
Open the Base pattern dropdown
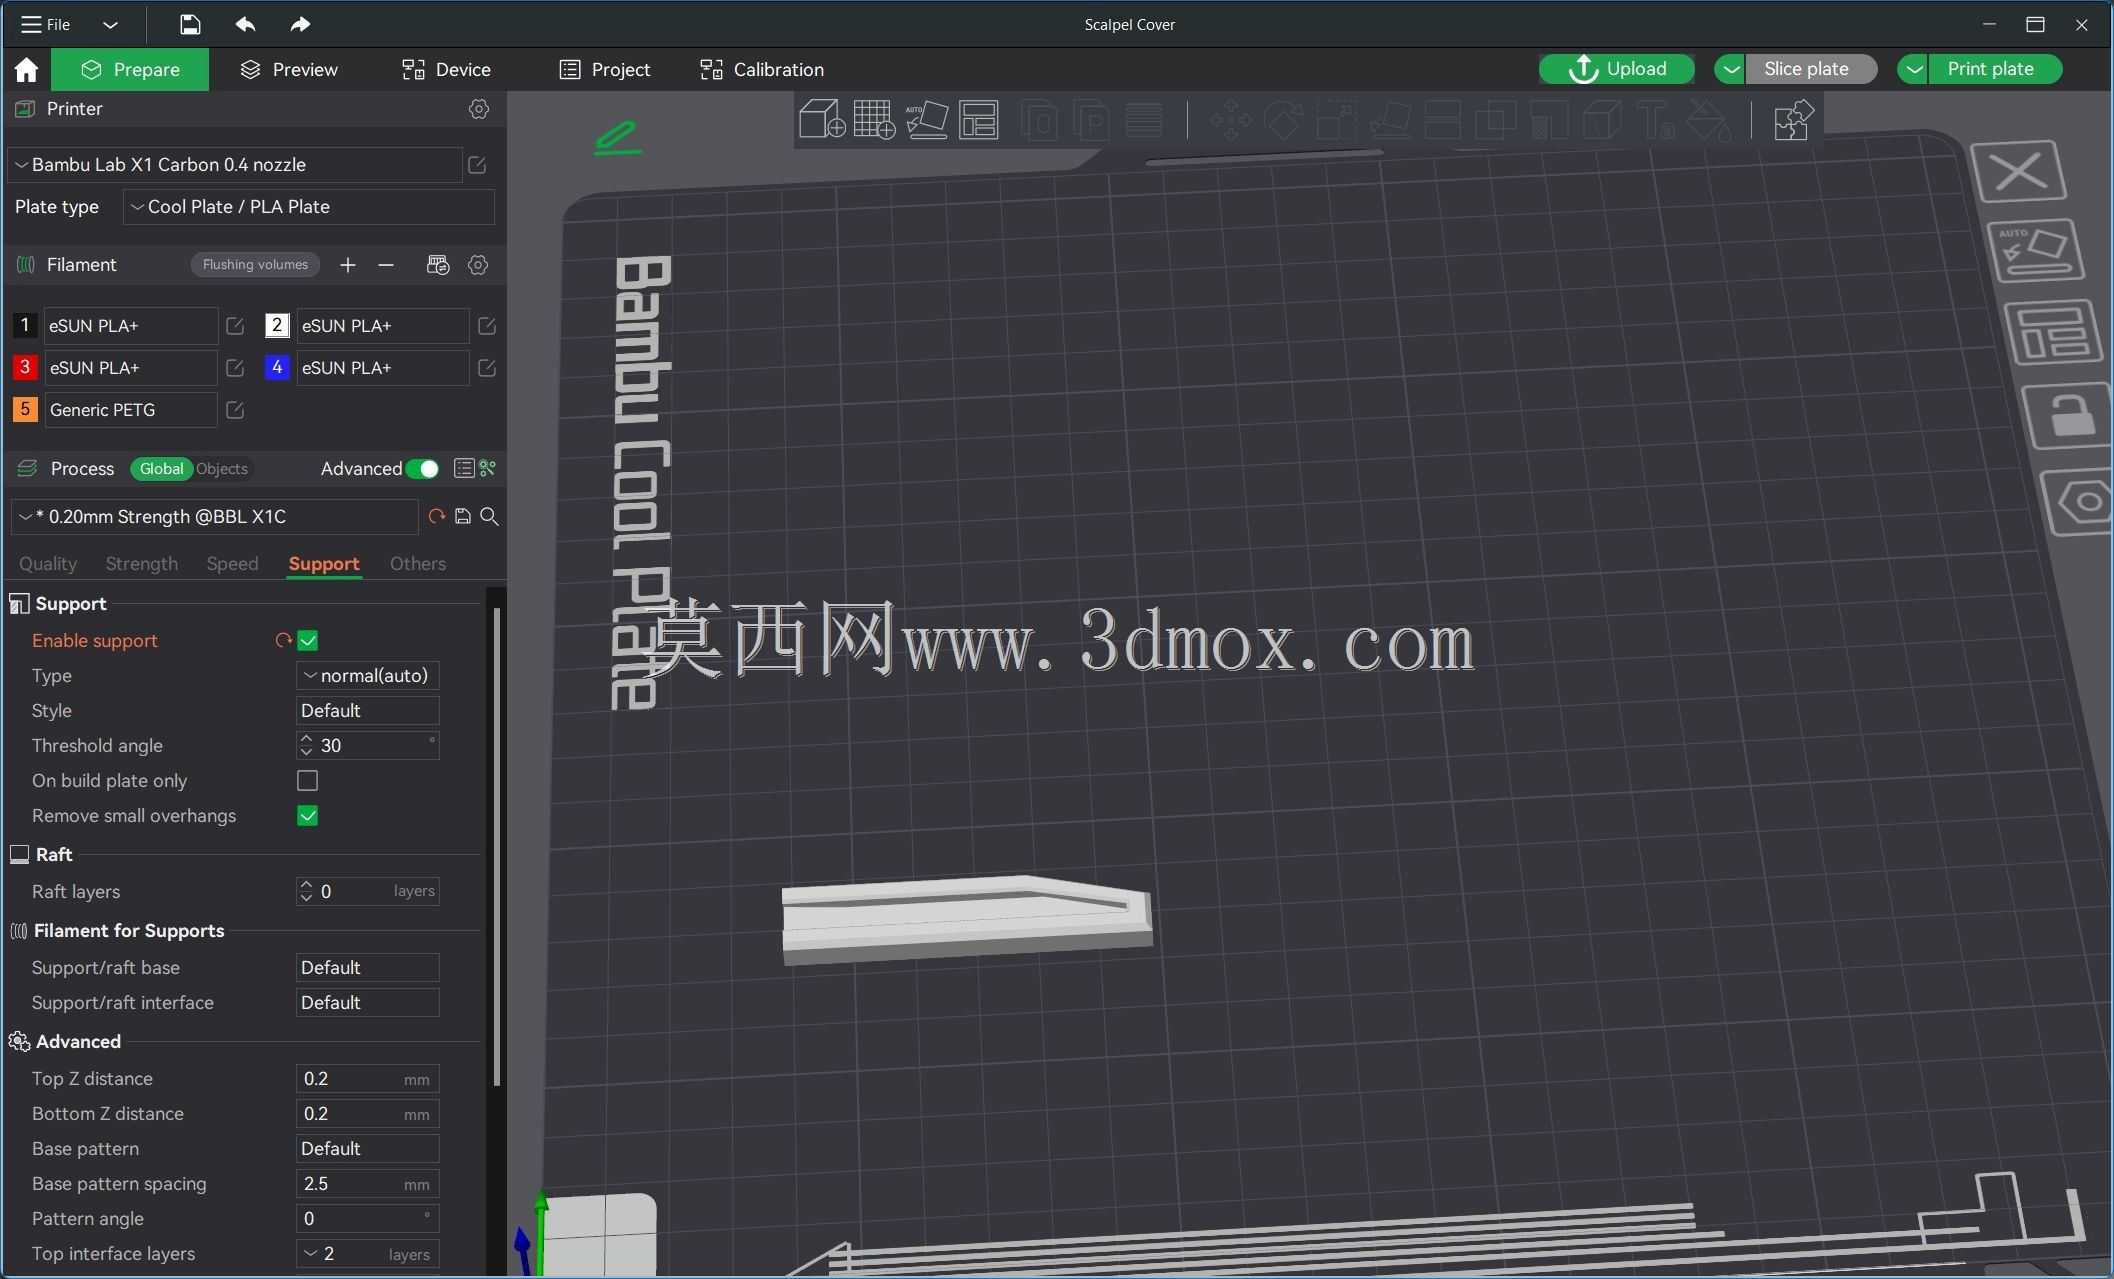point(367,1149)
